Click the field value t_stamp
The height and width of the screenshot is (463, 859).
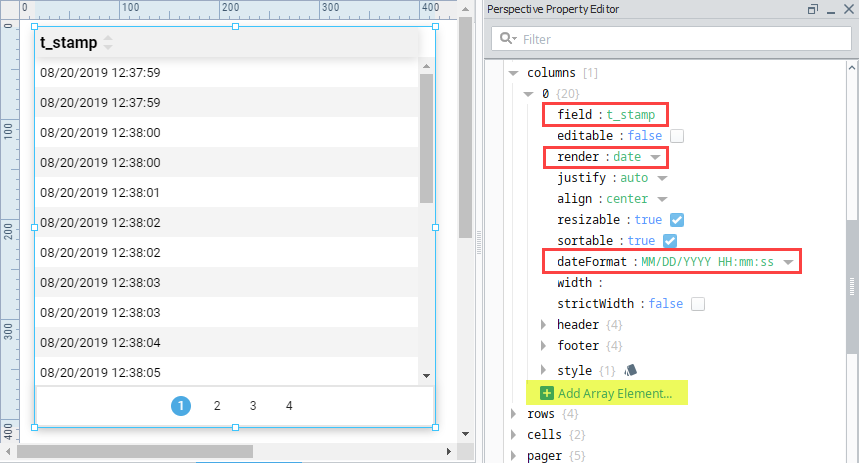631,115
